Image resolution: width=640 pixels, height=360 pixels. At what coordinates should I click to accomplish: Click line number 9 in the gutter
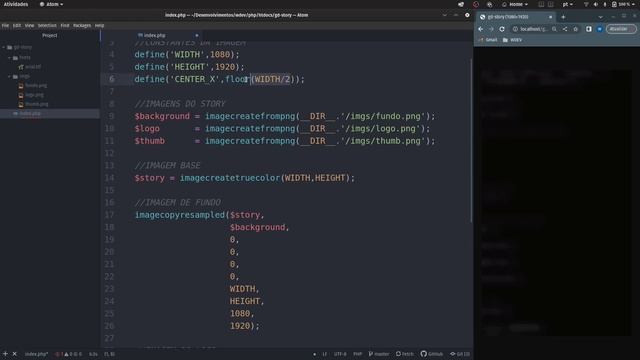click(x=111, y=116)
